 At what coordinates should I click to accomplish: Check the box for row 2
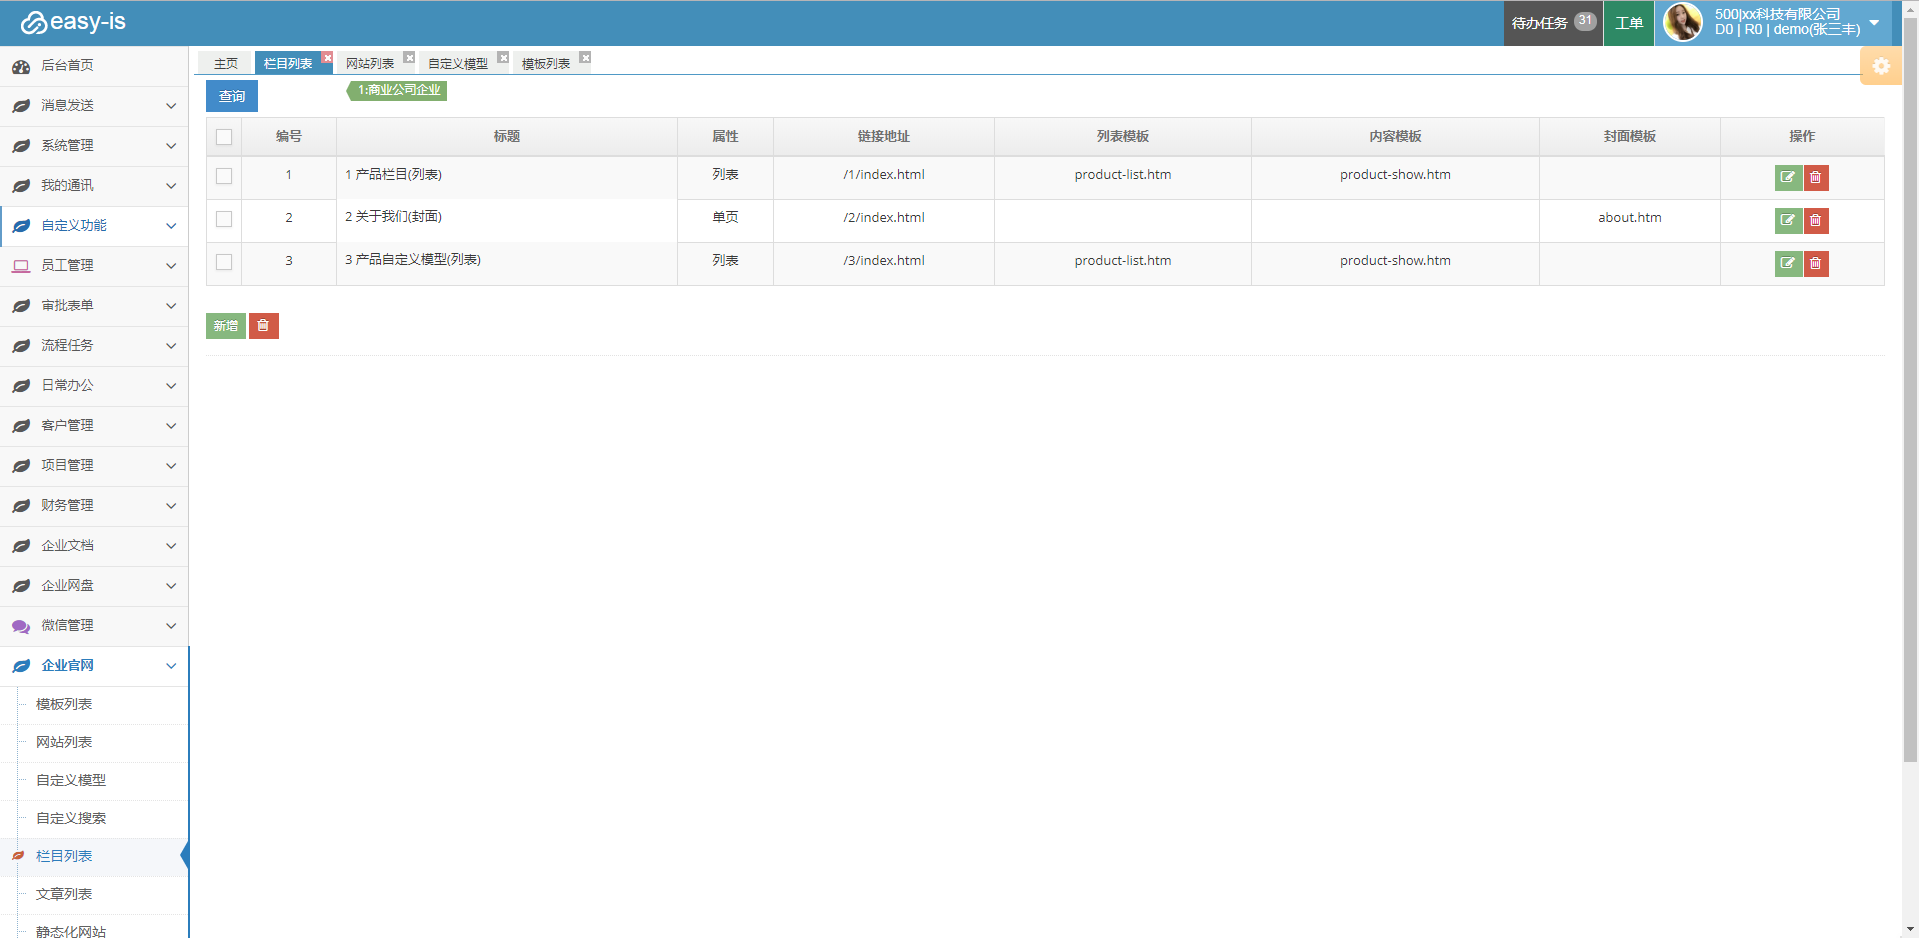pos(224,219)
